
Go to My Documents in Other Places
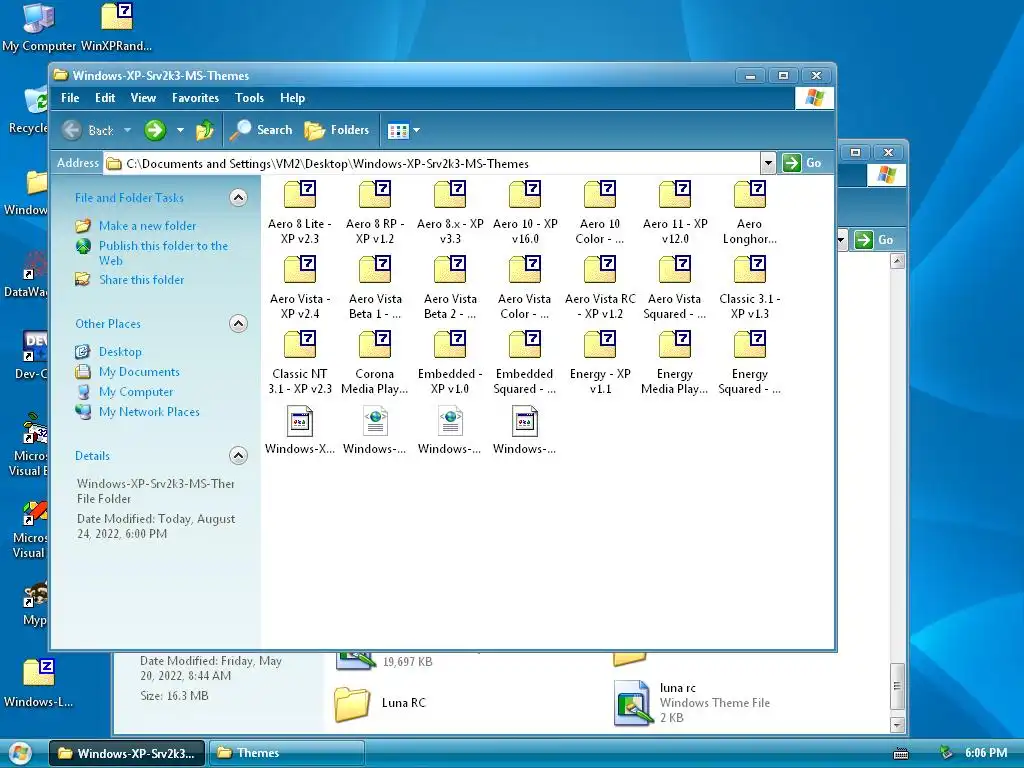139,372
